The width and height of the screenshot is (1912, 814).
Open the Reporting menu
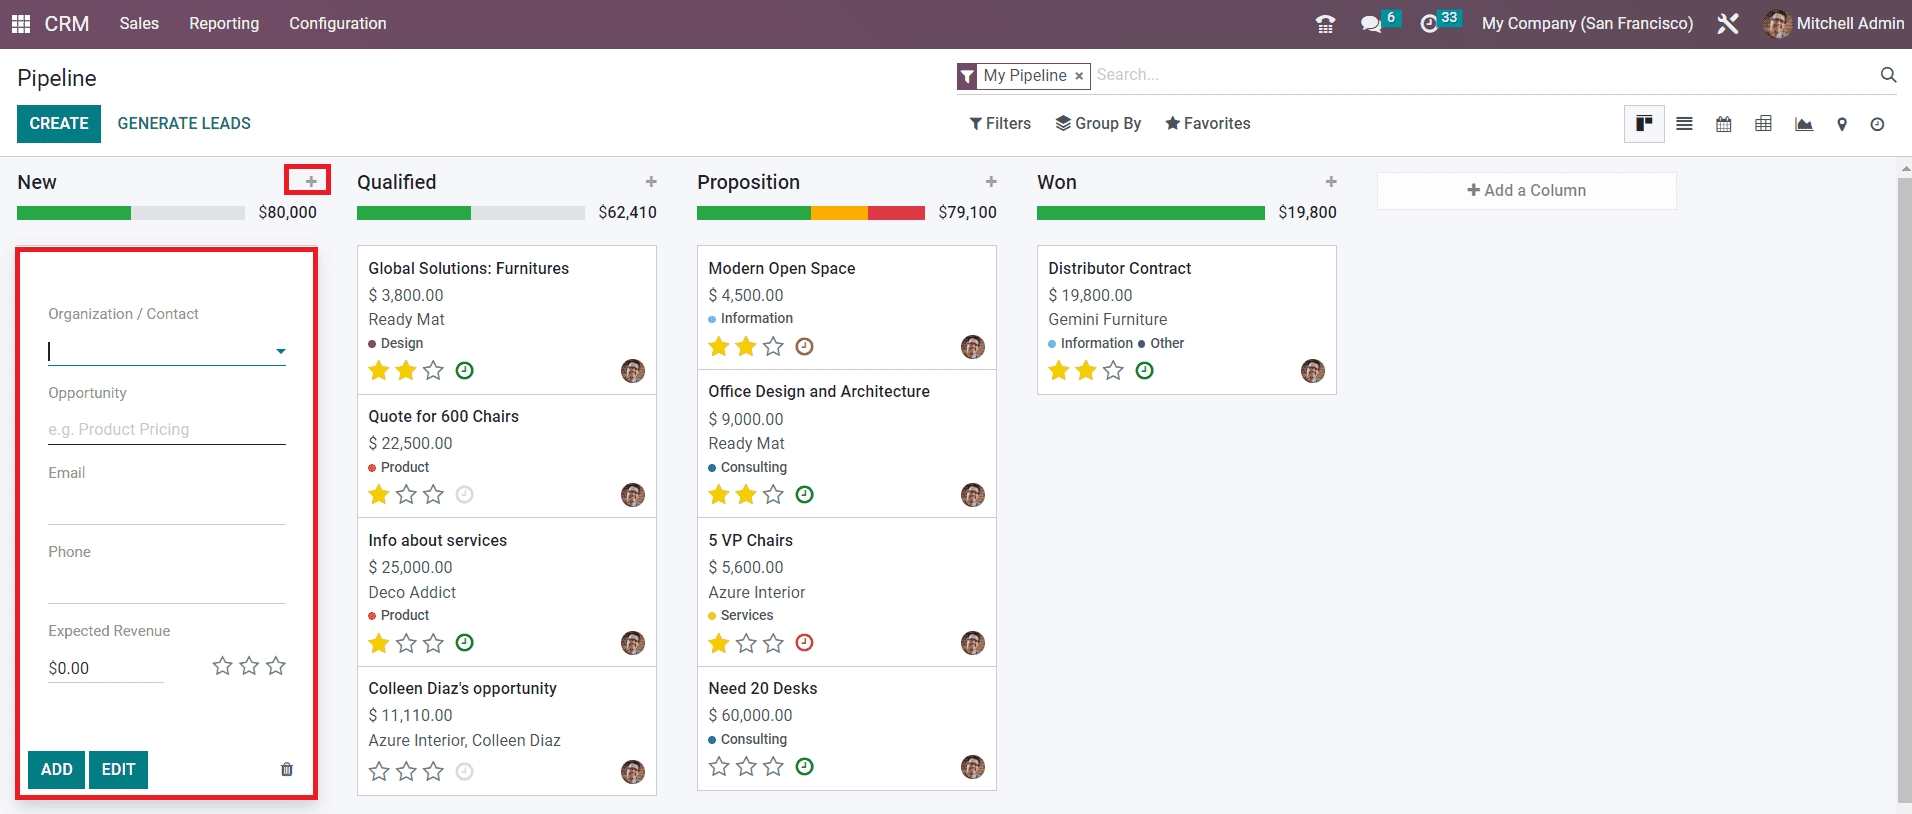point(224,23)
